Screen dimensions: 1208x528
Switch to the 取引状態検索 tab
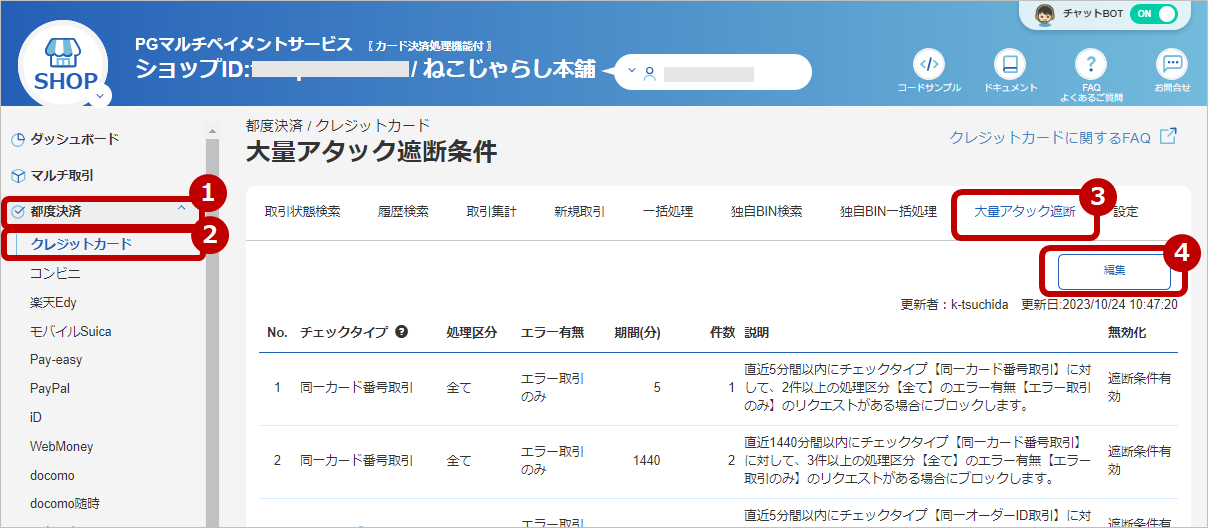(302, 212)
